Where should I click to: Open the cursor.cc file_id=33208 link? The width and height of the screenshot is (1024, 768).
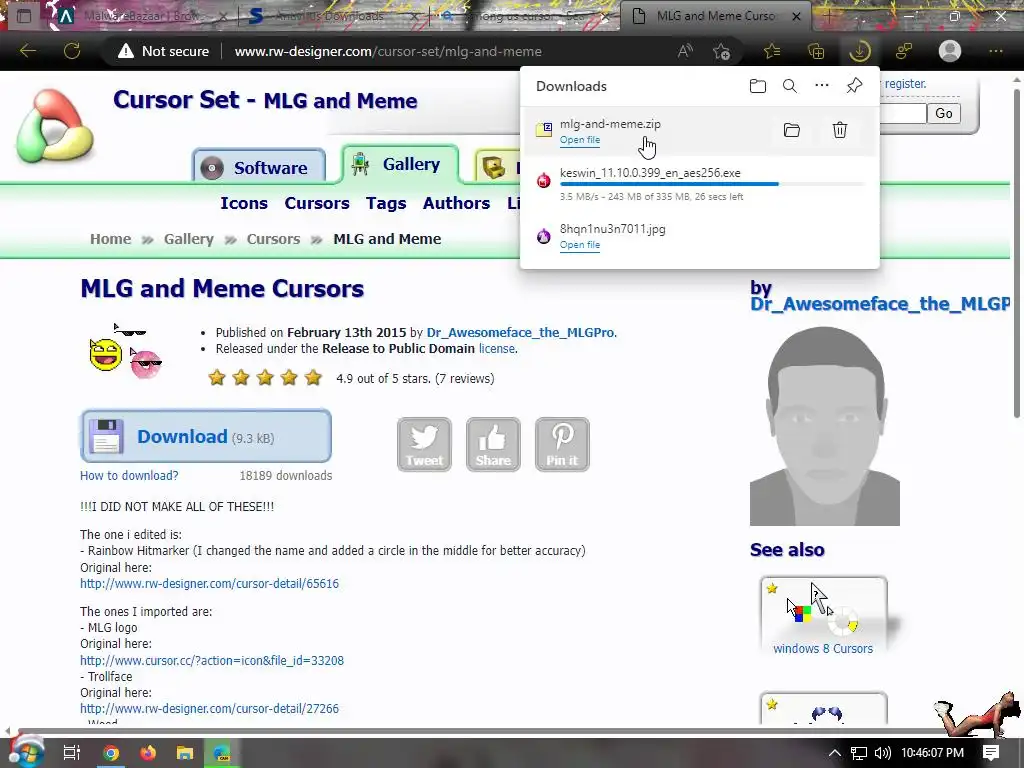point(212,660)
